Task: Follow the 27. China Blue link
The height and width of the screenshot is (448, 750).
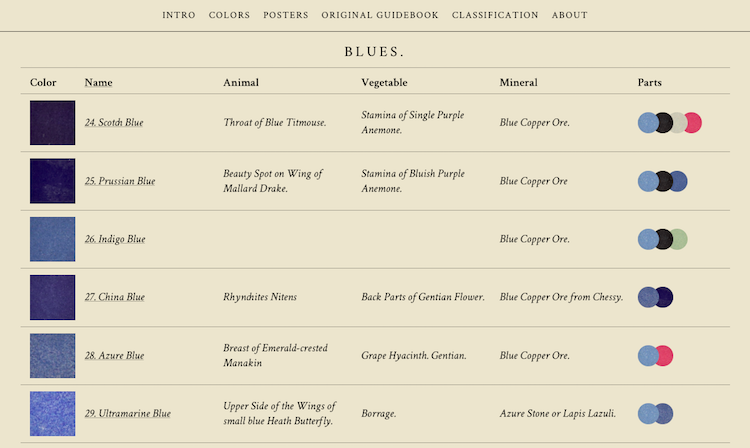Action: click(x=114, y=297)
